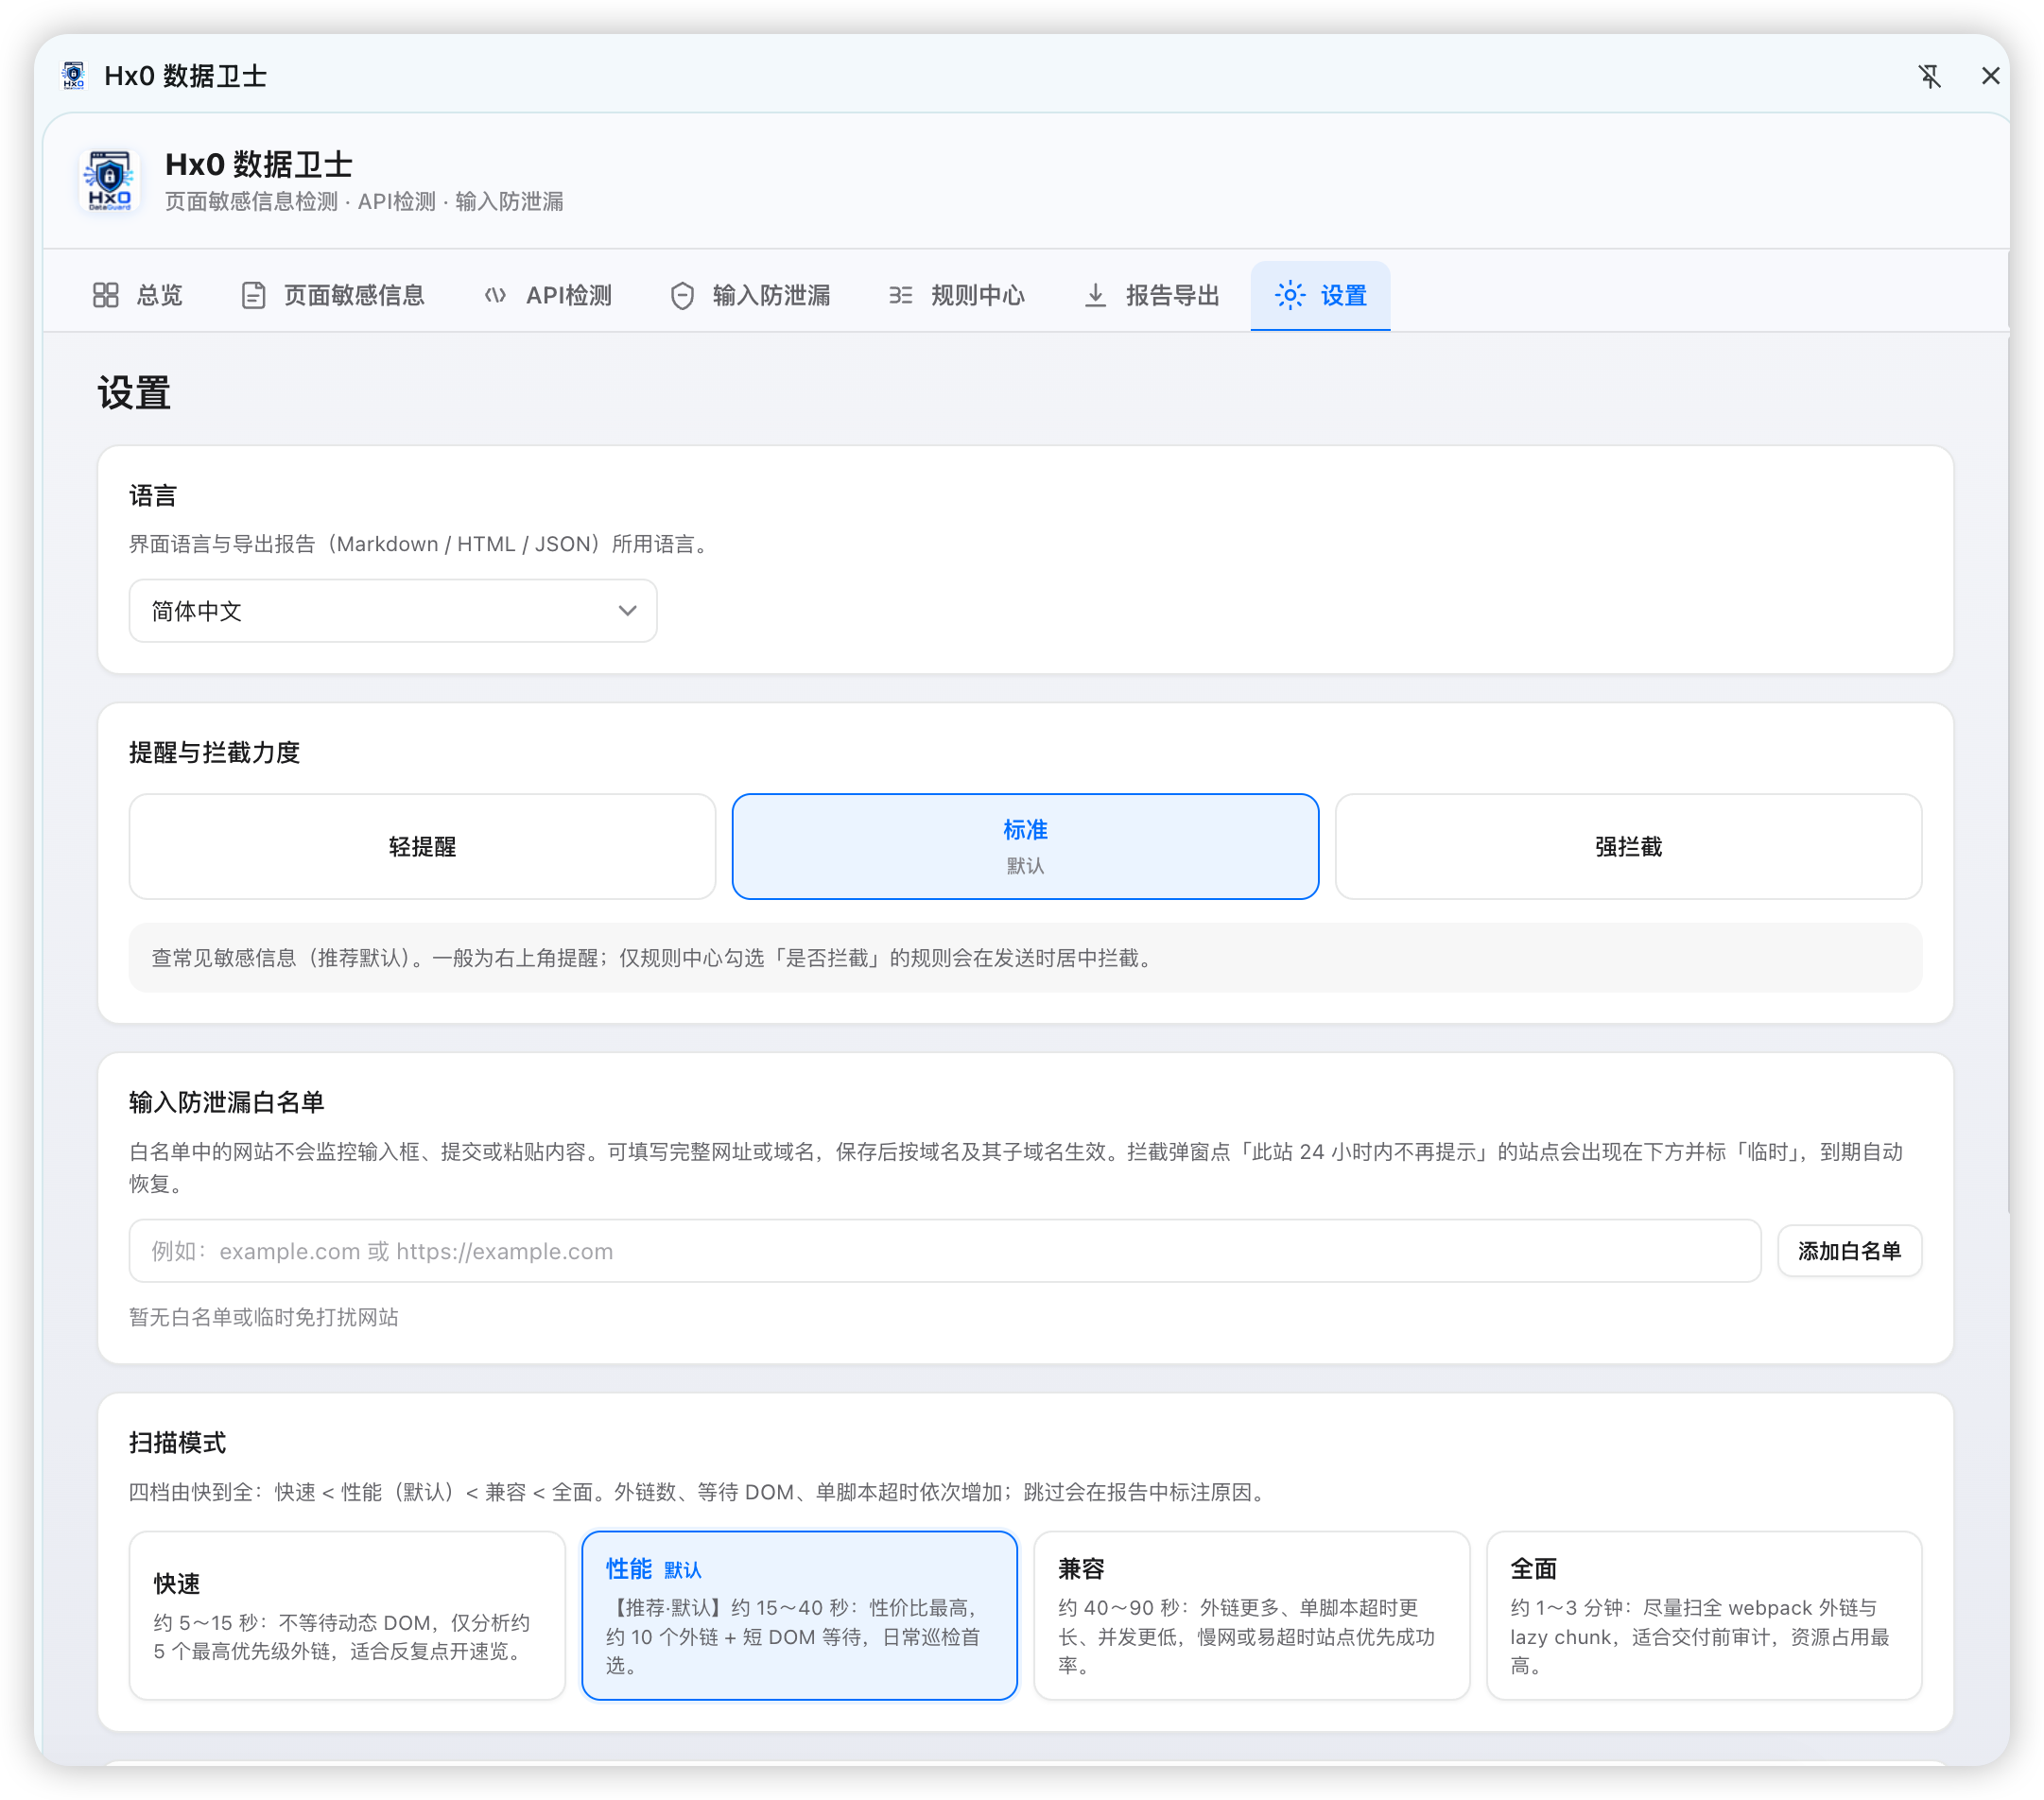Click the 报告导出 download icon
This screenshot has width=2044, height=1800.
tap(1095, 295)
